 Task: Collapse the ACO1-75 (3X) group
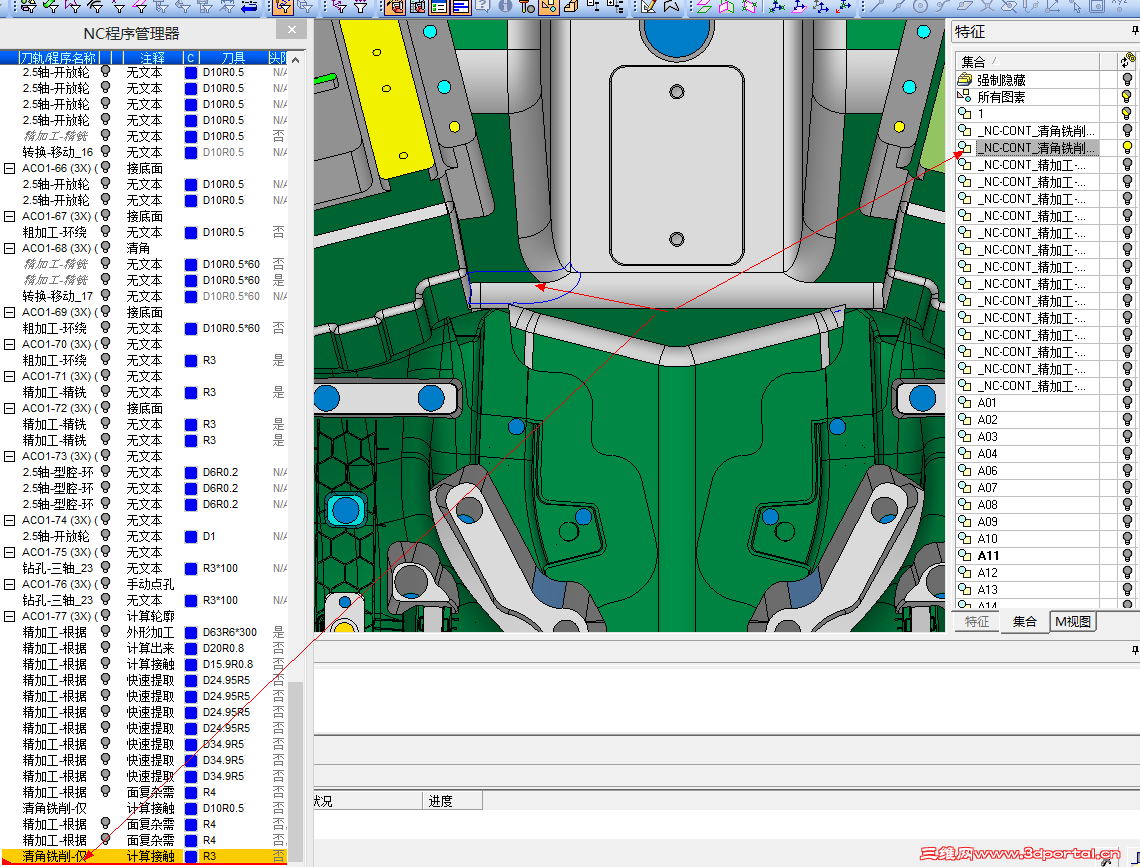(x=9, y=552)
